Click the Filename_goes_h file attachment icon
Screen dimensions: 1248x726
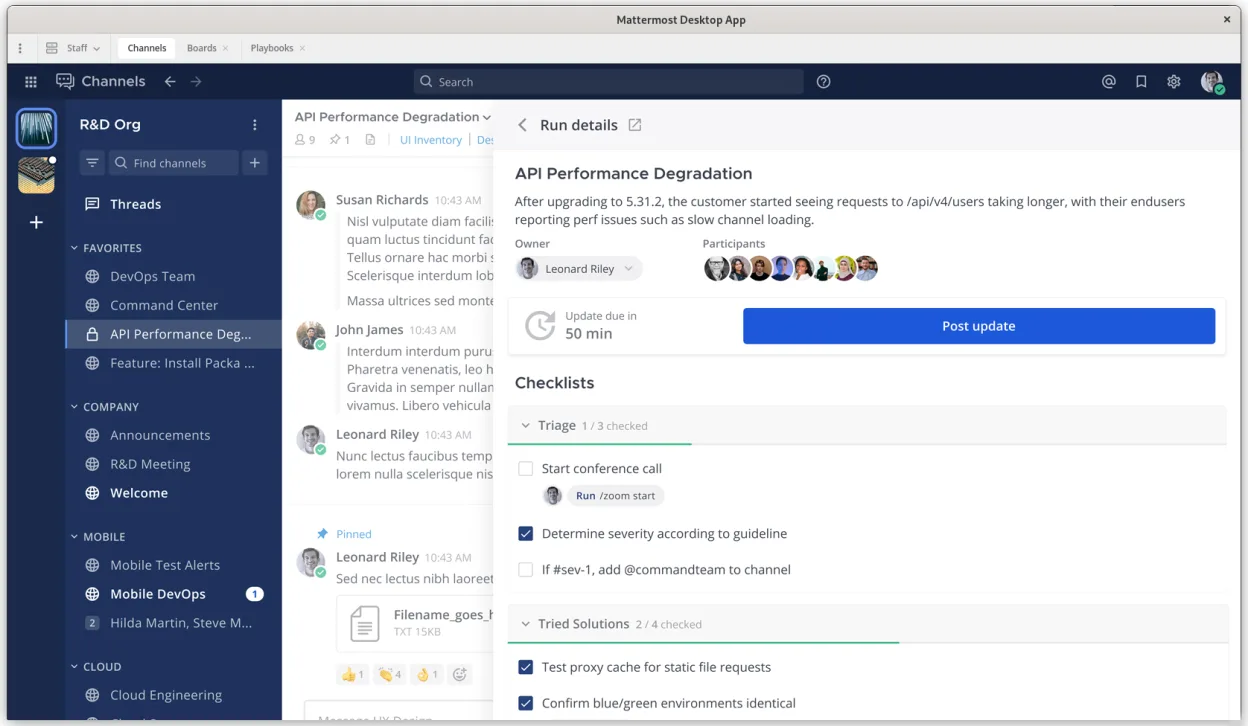coord(365,624)
